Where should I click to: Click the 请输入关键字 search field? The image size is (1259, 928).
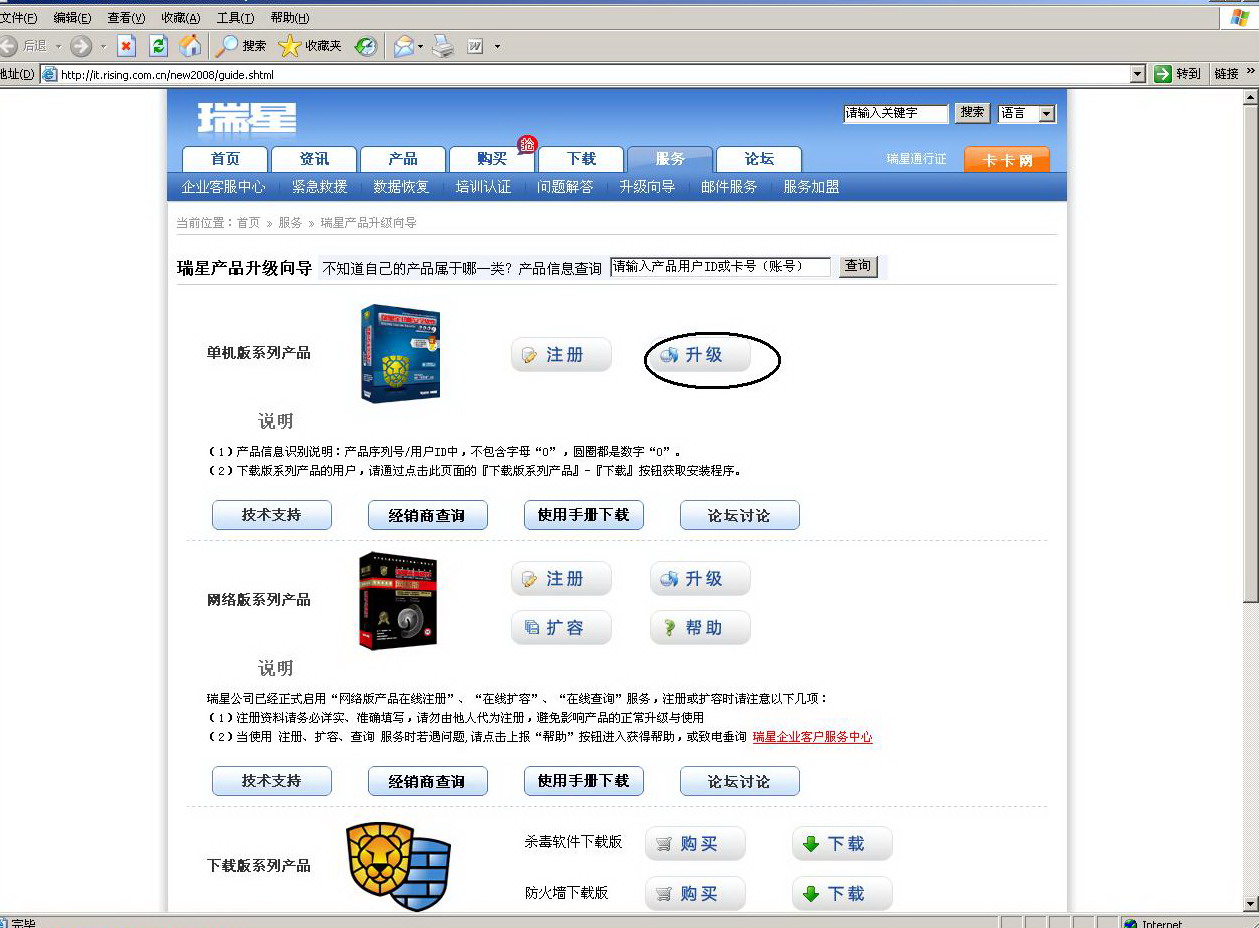[x=896, y=114]
